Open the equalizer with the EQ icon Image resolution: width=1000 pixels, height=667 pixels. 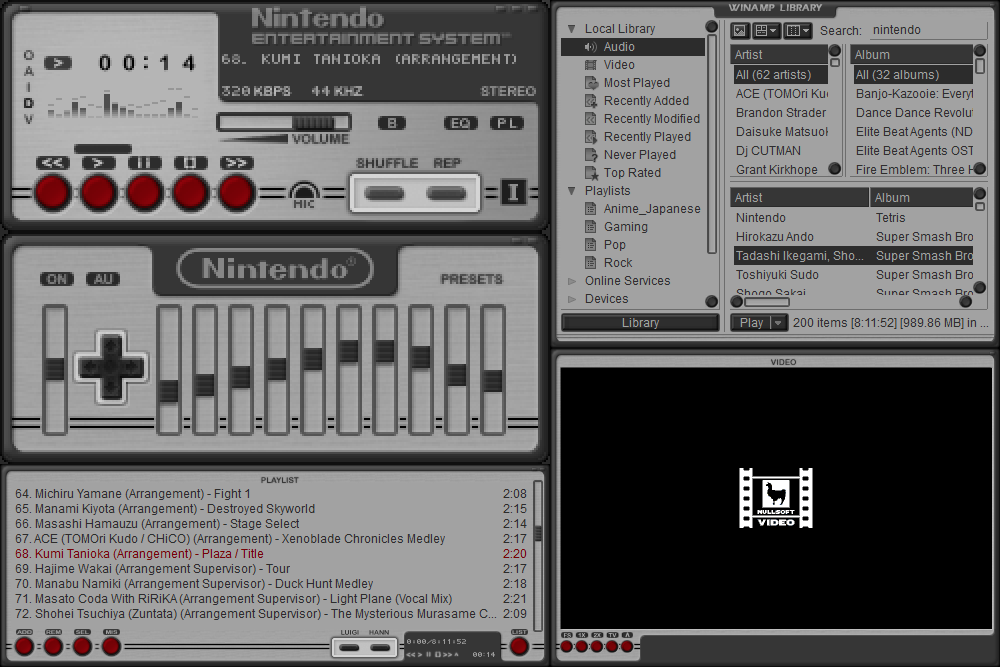pos(460,123)
